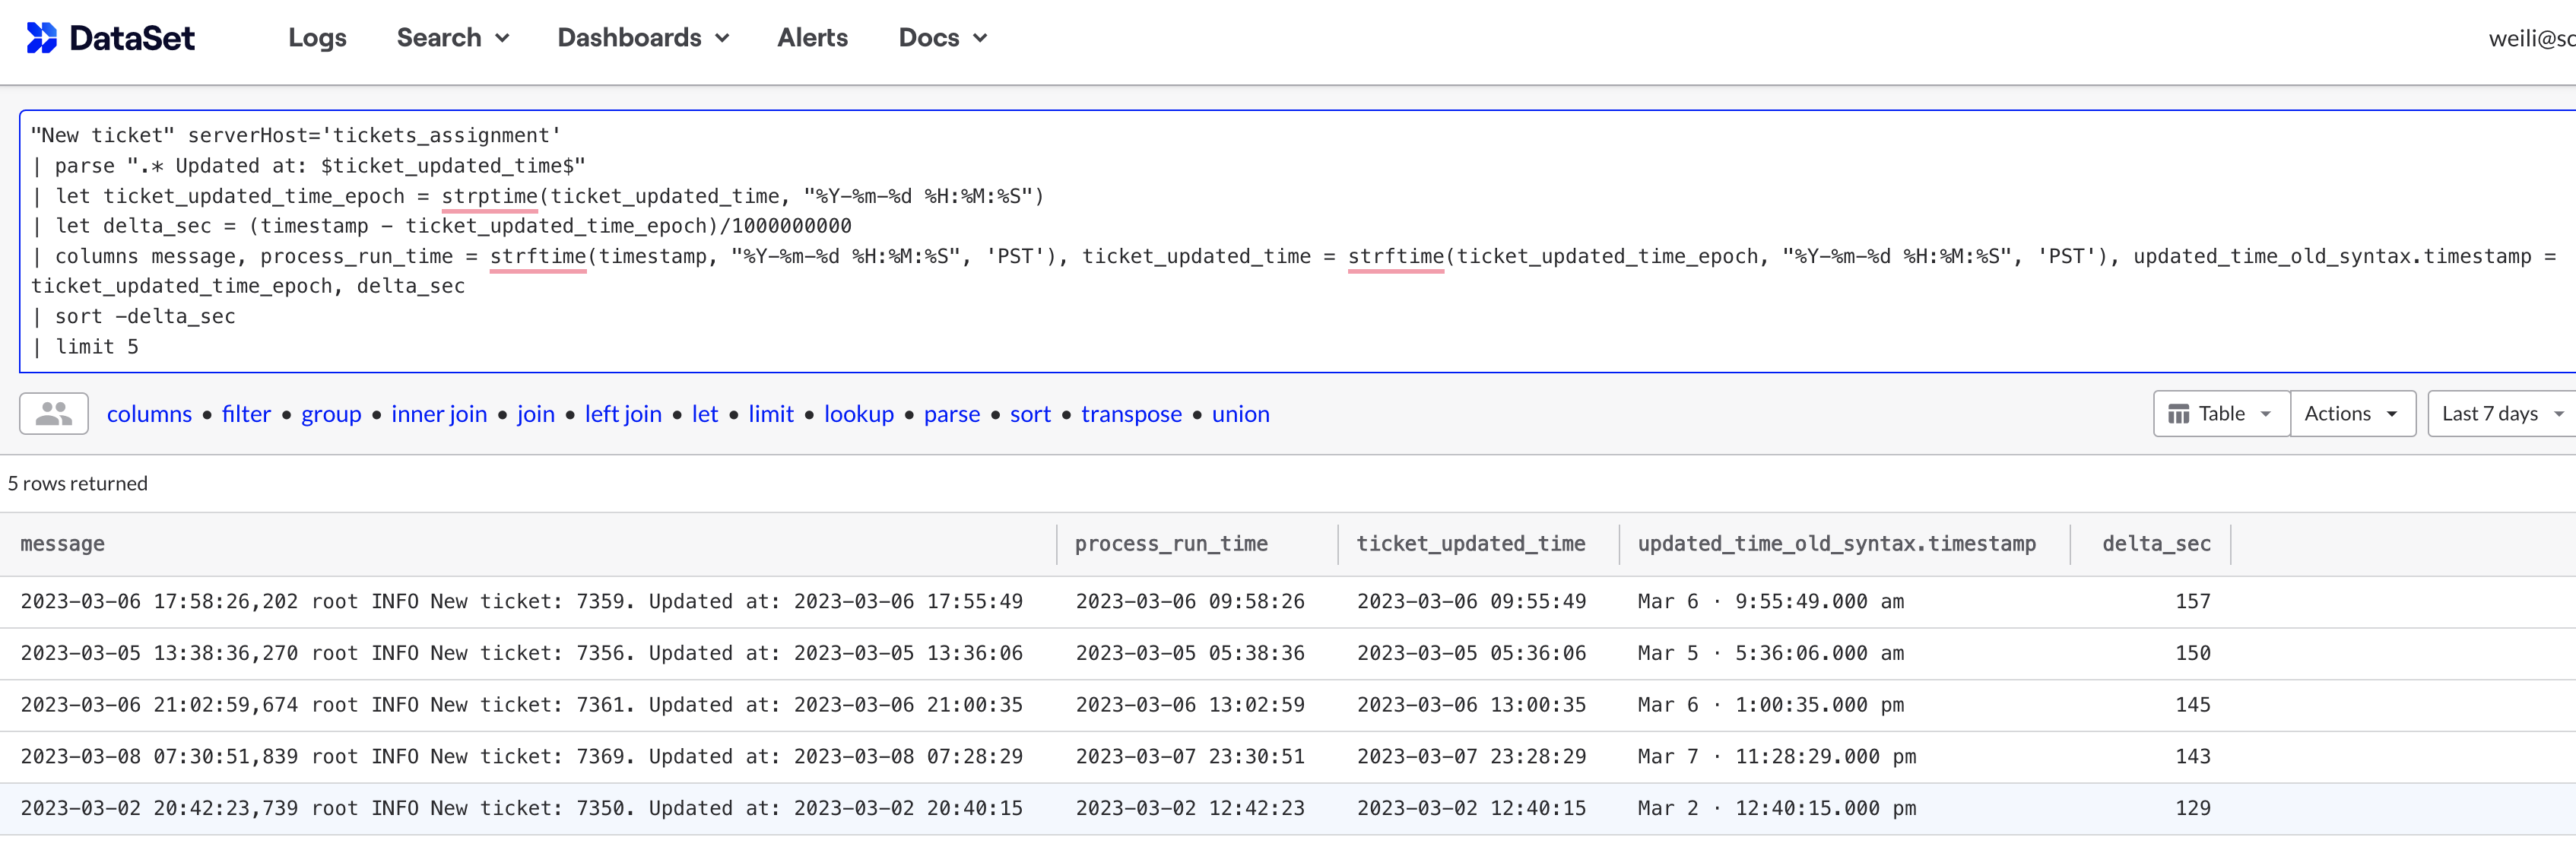Select the row for ticket 7359
The image size is (2576, 850).
click(520, 601)
